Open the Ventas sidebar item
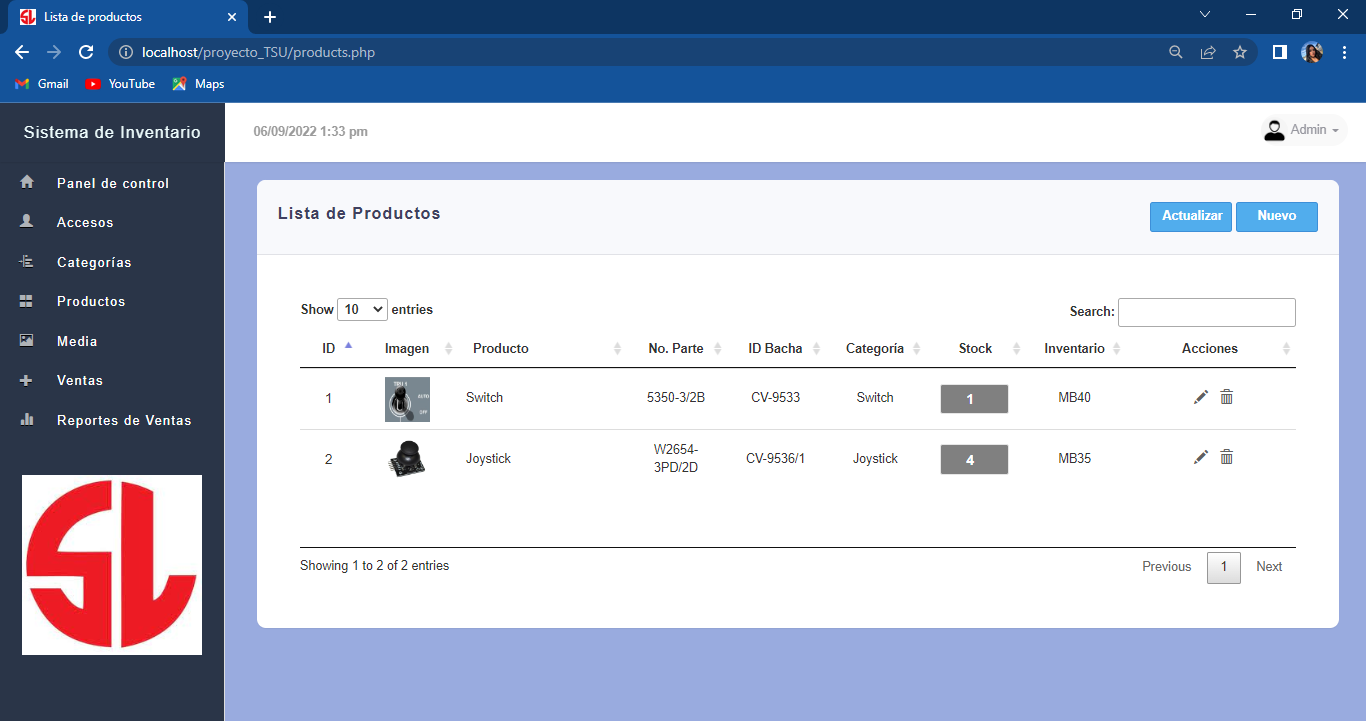The image size is (1366, 721). tap(80, 380)
